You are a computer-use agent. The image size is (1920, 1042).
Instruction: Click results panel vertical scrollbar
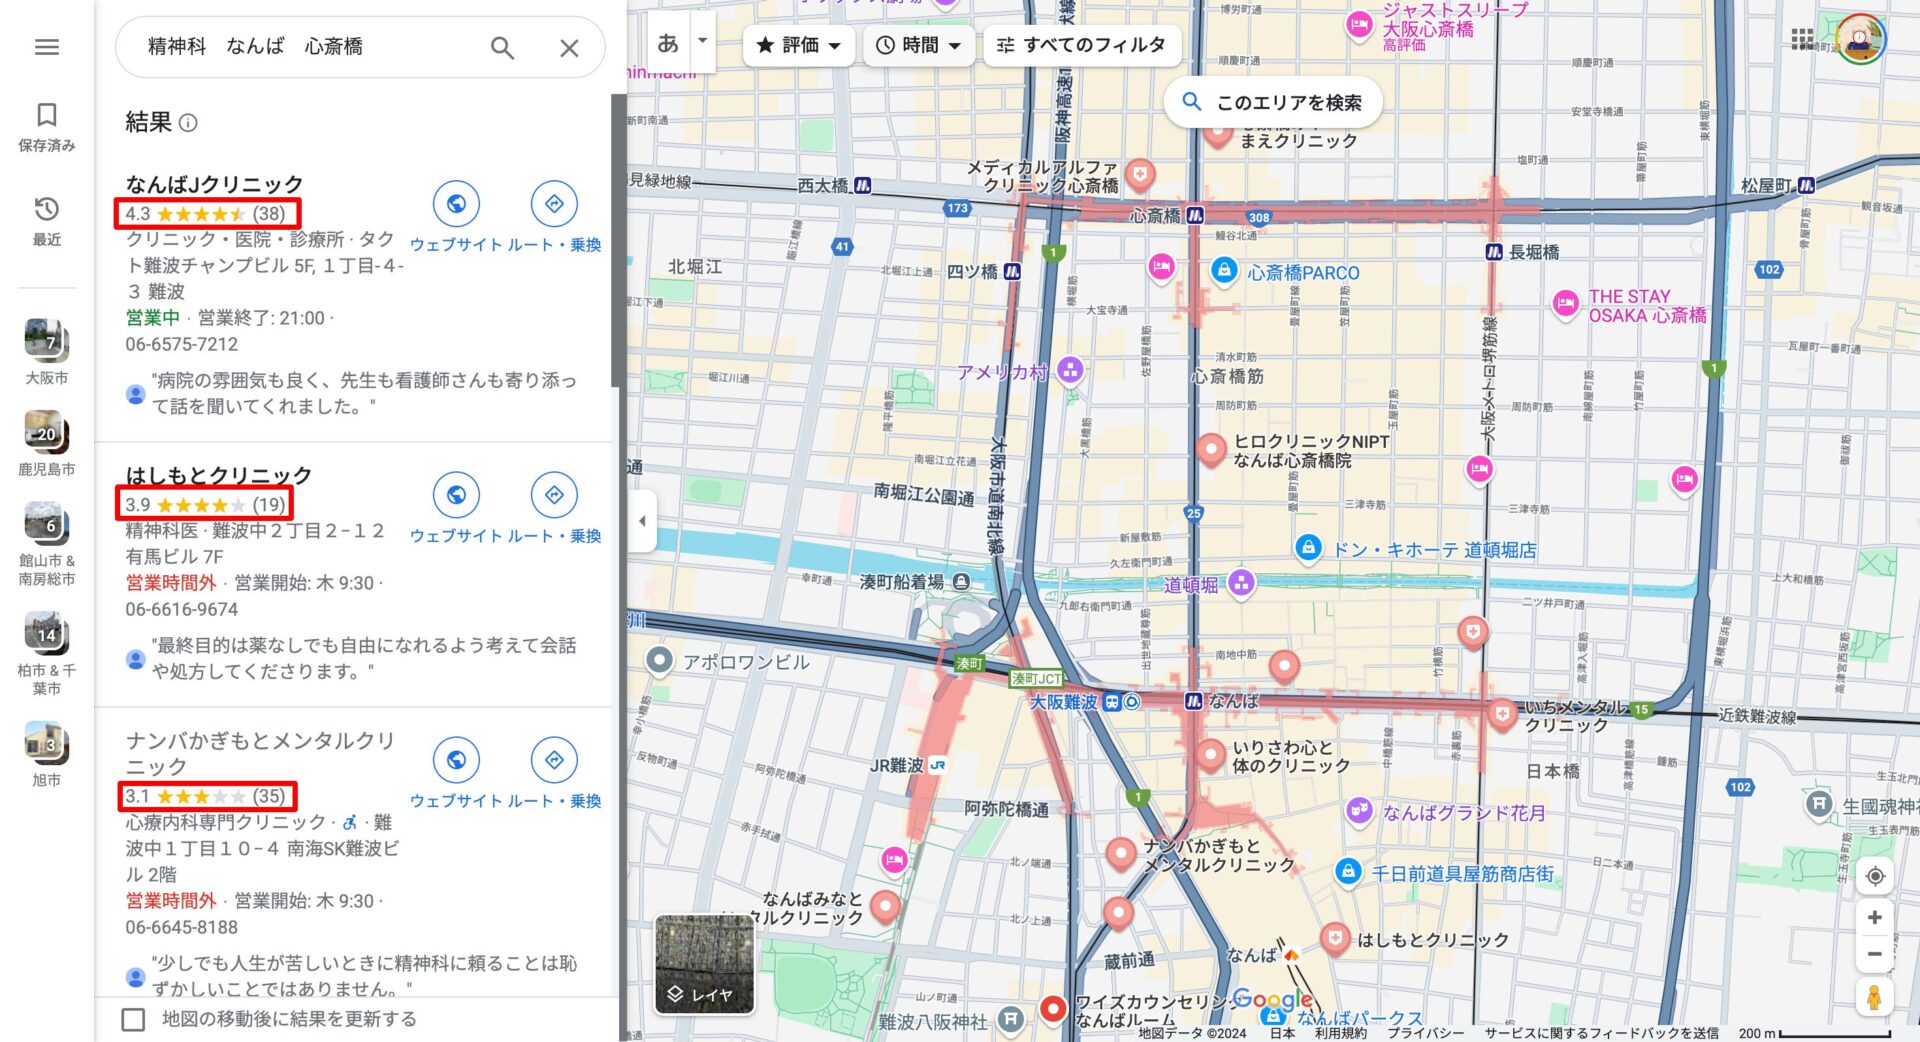pyautogui.click(x=618, y=240)
